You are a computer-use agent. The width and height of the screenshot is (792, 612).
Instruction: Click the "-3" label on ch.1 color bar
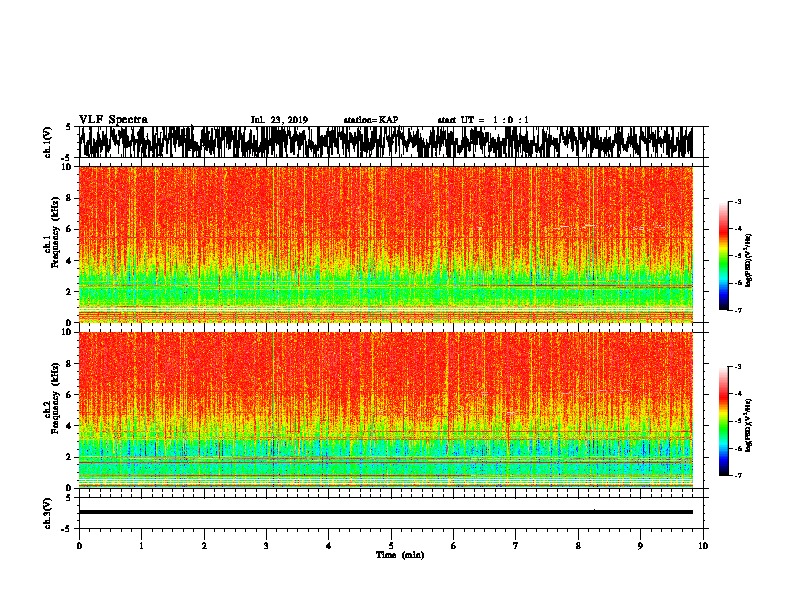737,202
